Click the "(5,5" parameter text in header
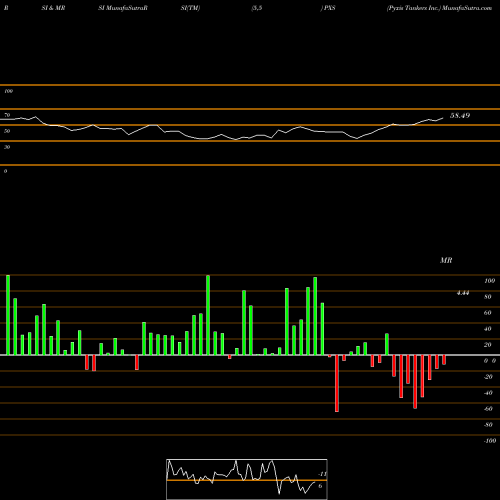Screen dimensions: 500x500 [257, 8]
